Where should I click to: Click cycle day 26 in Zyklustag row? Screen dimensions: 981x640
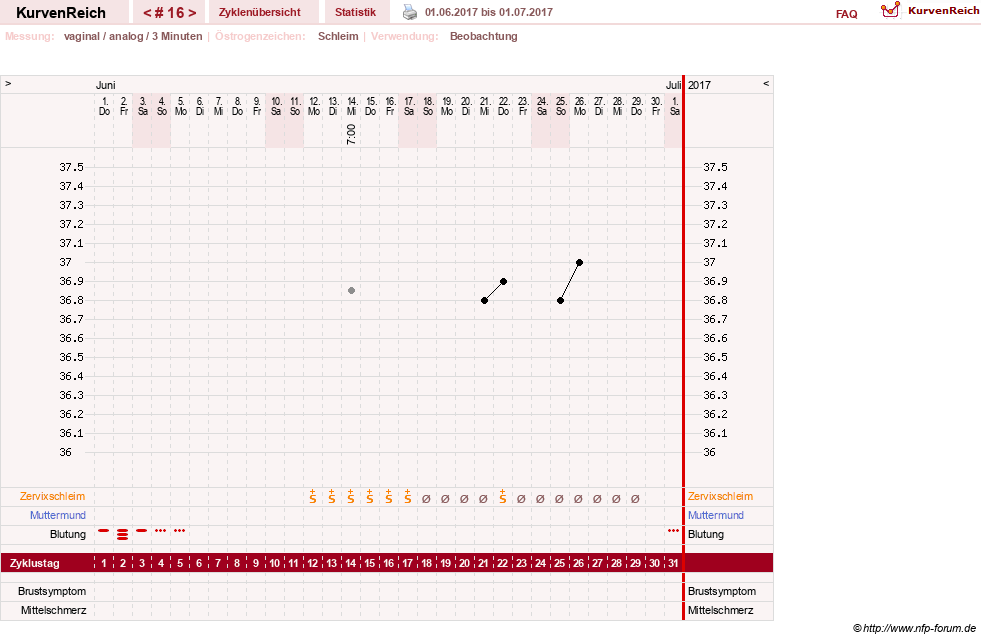579,563
